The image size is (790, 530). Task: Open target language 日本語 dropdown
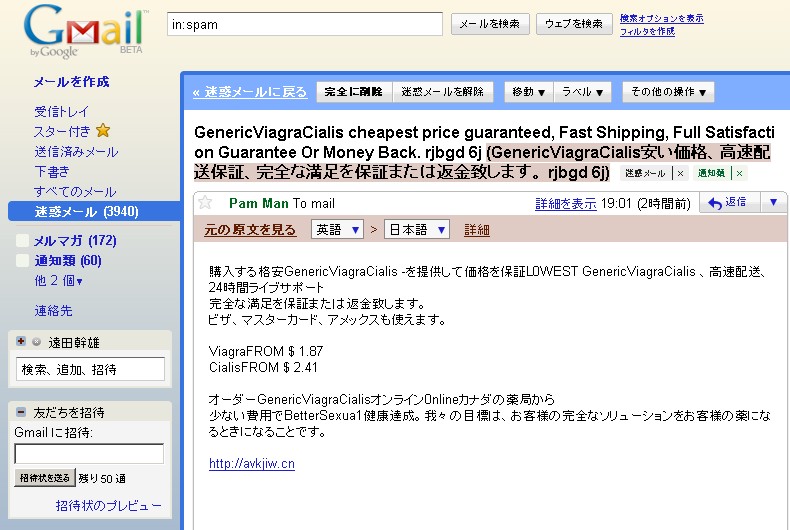click(x=416, y=230)
